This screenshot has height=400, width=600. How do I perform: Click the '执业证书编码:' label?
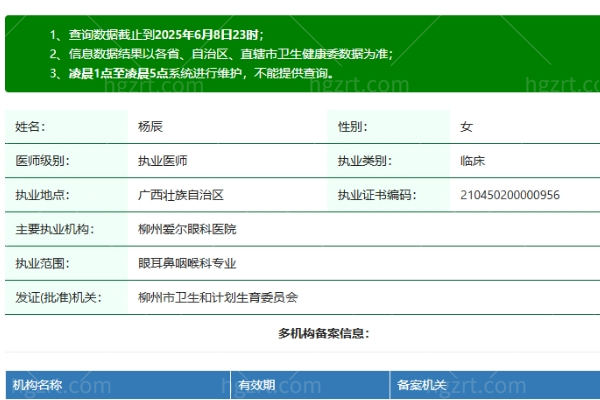coord(377,195)
